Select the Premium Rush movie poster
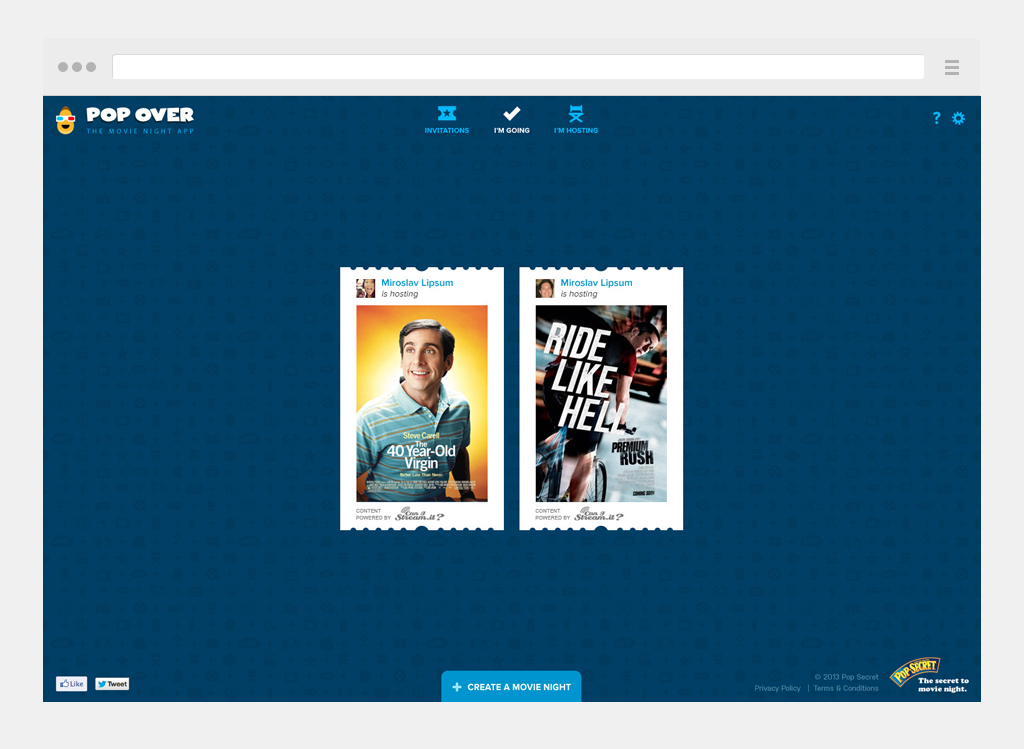 tap(600, 403)
